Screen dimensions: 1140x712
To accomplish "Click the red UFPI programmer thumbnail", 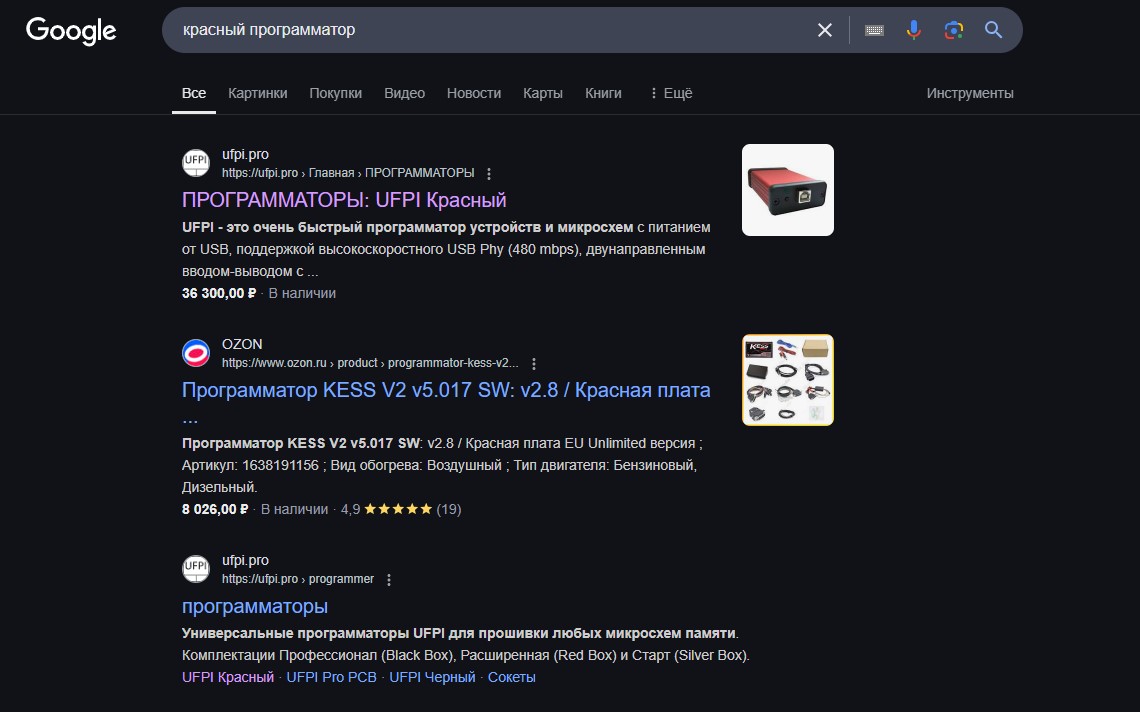I will click(787, 190).
